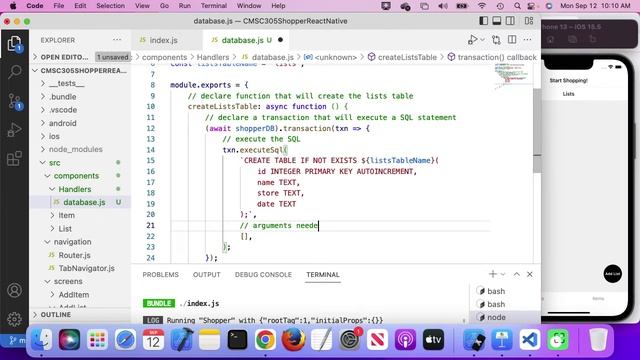Collapse the components folder
640x360 pixels.
pos(76,176)
